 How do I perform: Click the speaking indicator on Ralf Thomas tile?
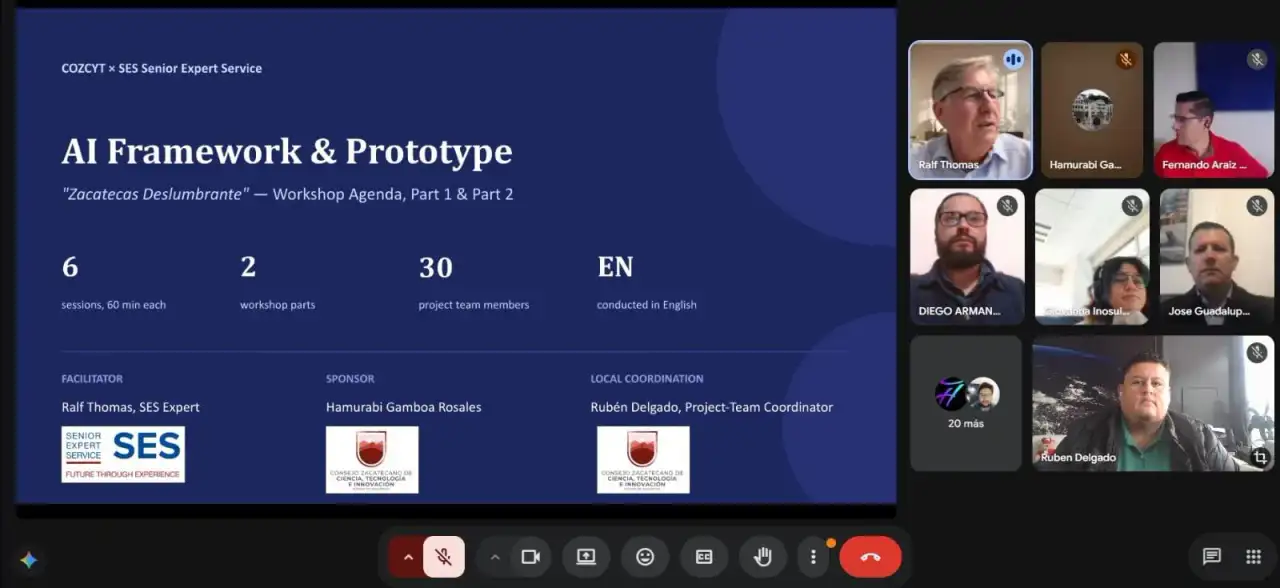pyautogui.click(x=1013, y=59)
